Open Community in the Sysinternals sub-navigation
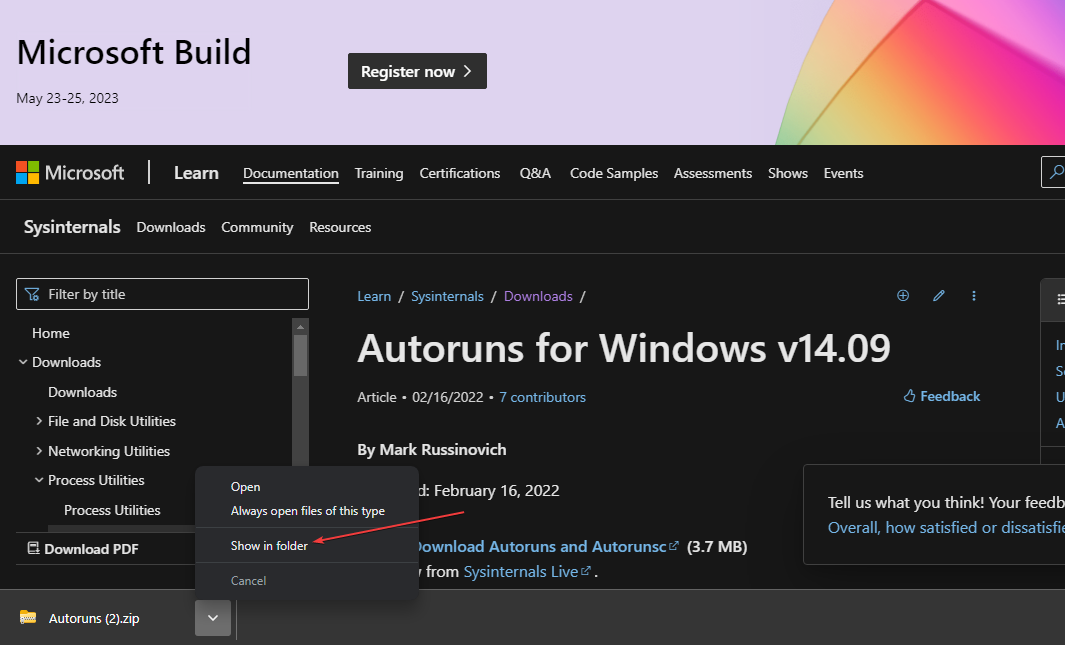This screenshot has height=645, width=1065. (x=257, y=227)
